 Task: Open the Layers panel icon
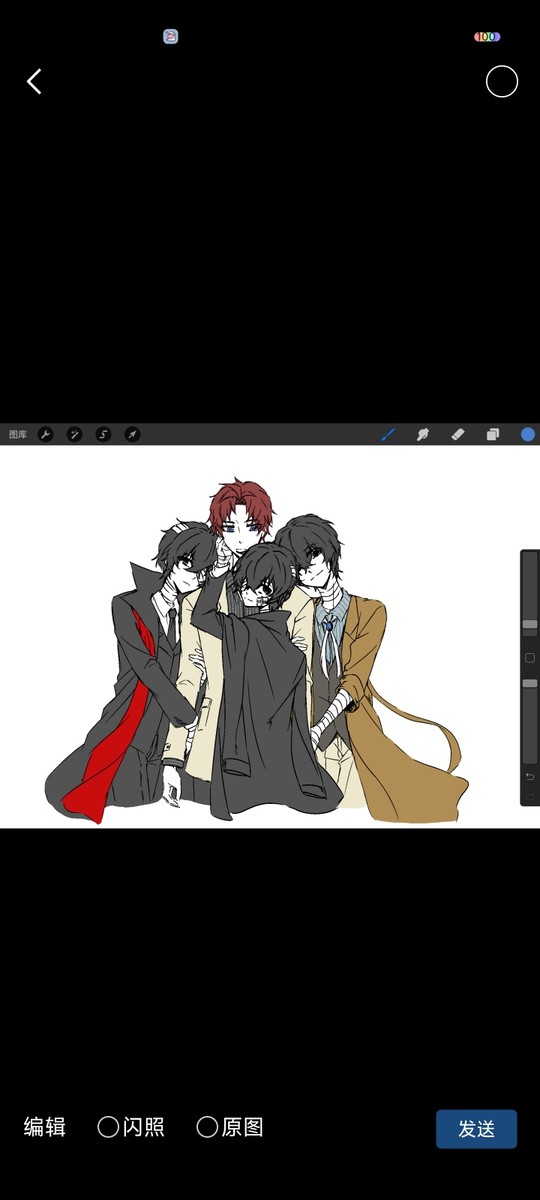(x=493, y=434)
